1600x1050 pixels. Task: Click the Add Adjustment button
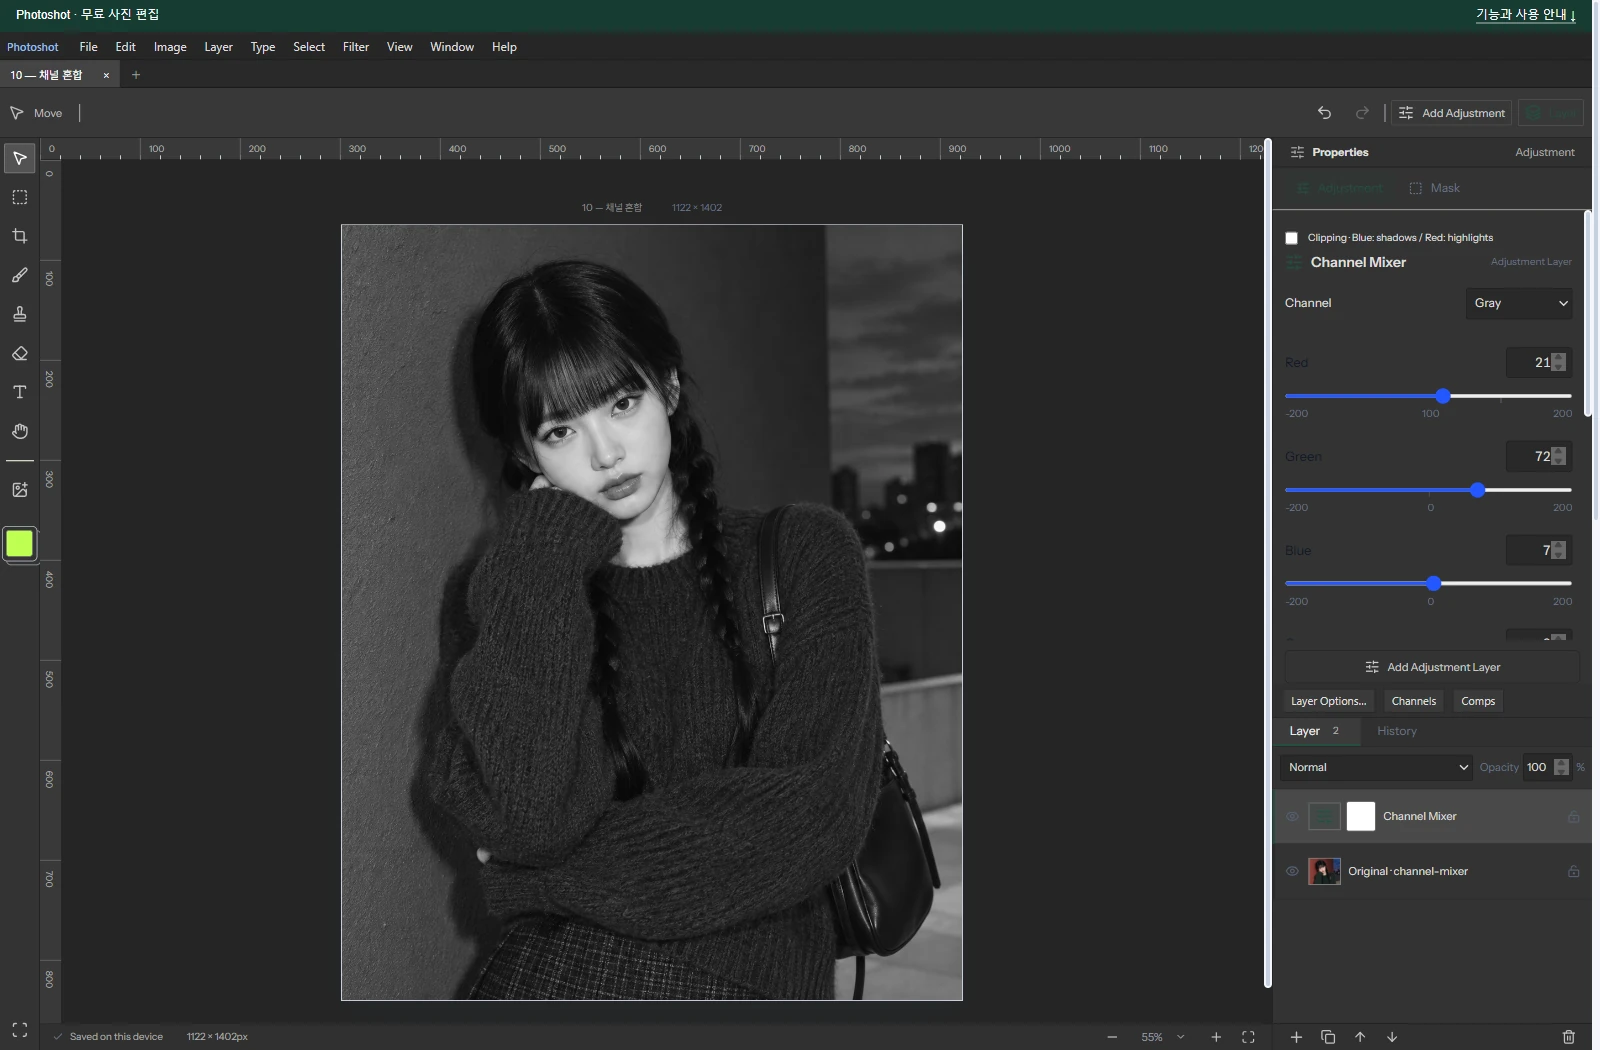click(x=1452, y=113)
